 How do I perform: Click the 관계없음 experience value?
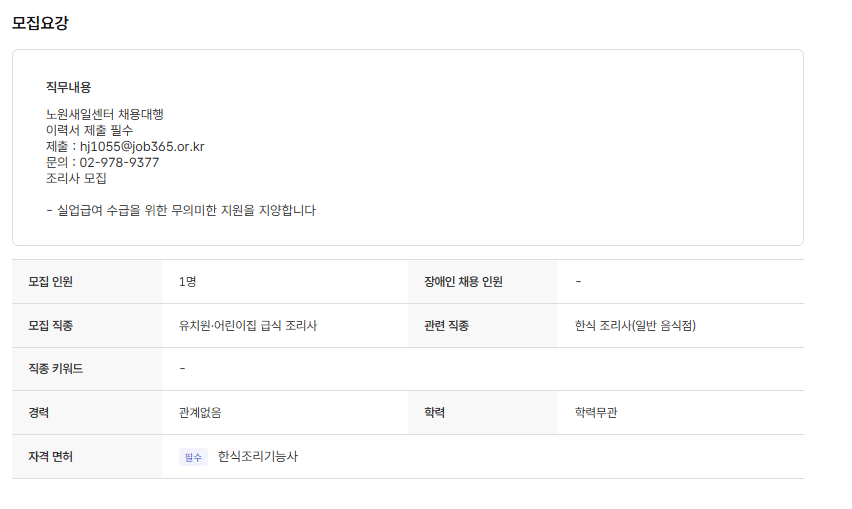(x=201, y=413)
